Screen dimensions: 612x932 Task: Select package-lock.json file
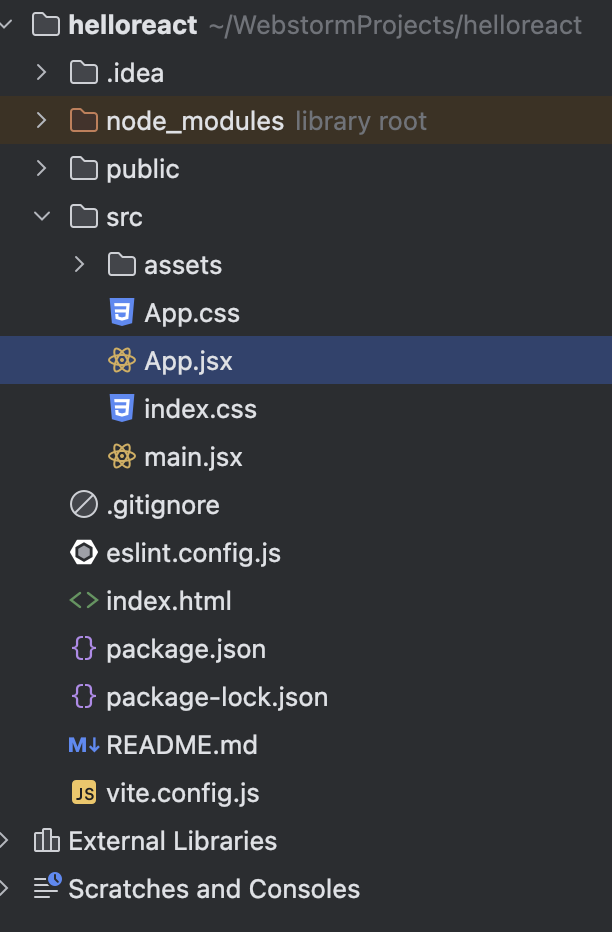tap(306, 697)
